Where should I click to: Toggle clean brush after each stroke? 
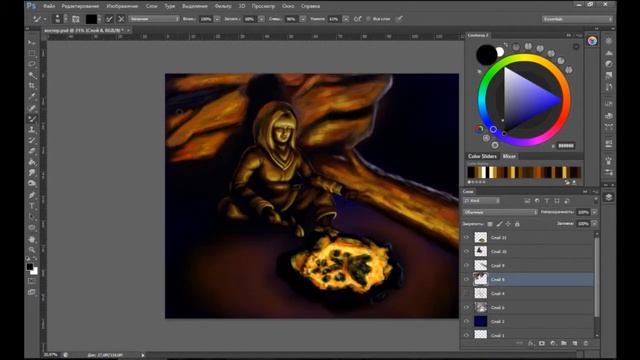(x=121, y=19)
